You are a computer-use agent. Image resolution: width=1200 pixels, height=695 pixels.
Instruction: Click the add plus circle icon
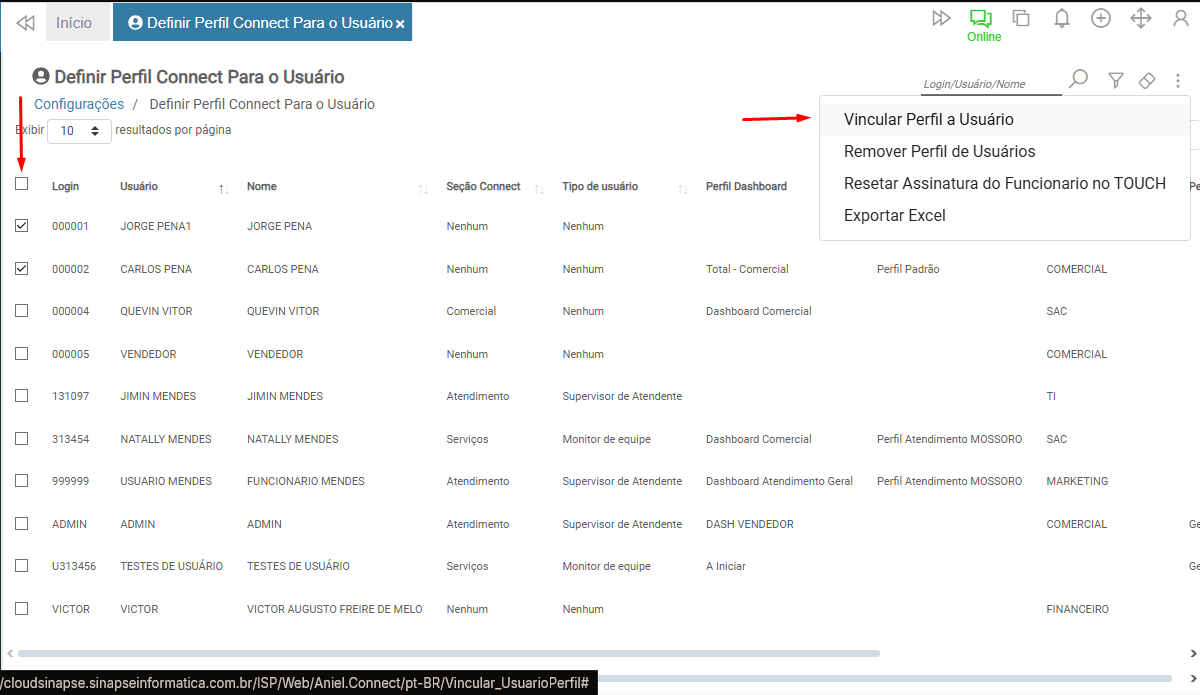[x=1101, y=18]
